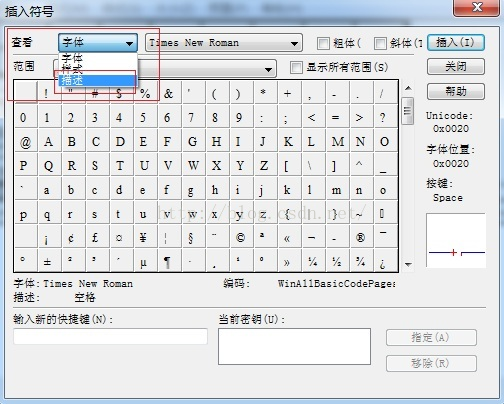The height and width of the screenshot is (404, 504).
Task: Click the symbol grid scroll-down arrow
Action: pos(408,265)
